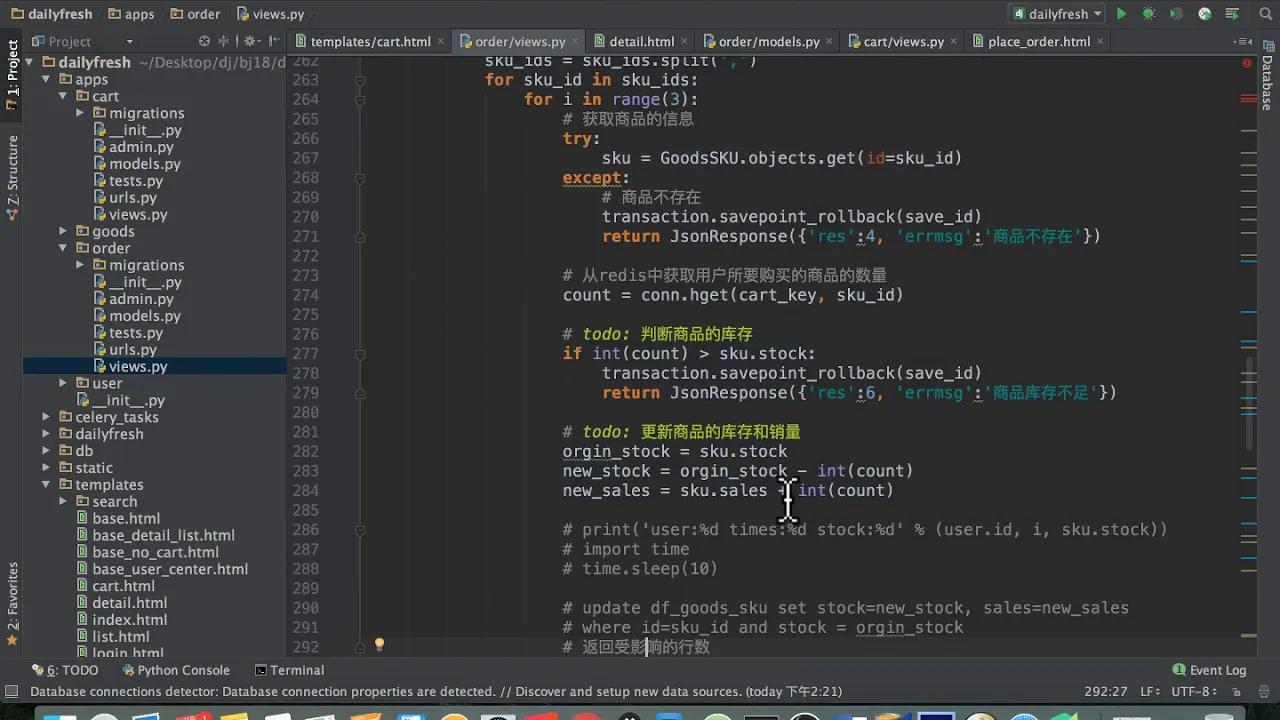The height and width of the screenshot is (720, 1280).
Task: Close the order/views.py tab
Action: tap(575, 41)
